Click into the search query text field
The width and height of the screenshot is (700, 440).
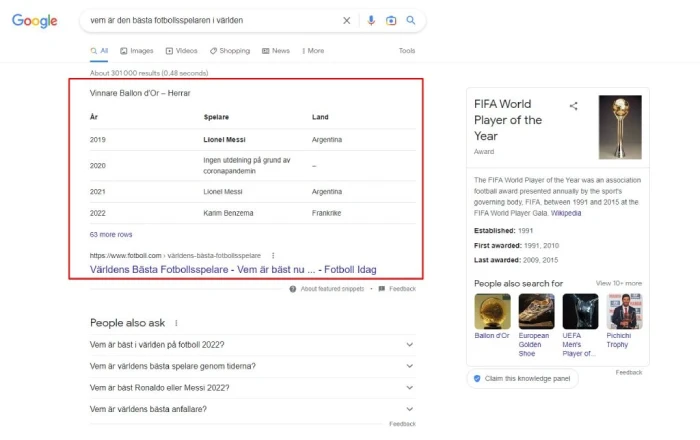pos(210,20)
